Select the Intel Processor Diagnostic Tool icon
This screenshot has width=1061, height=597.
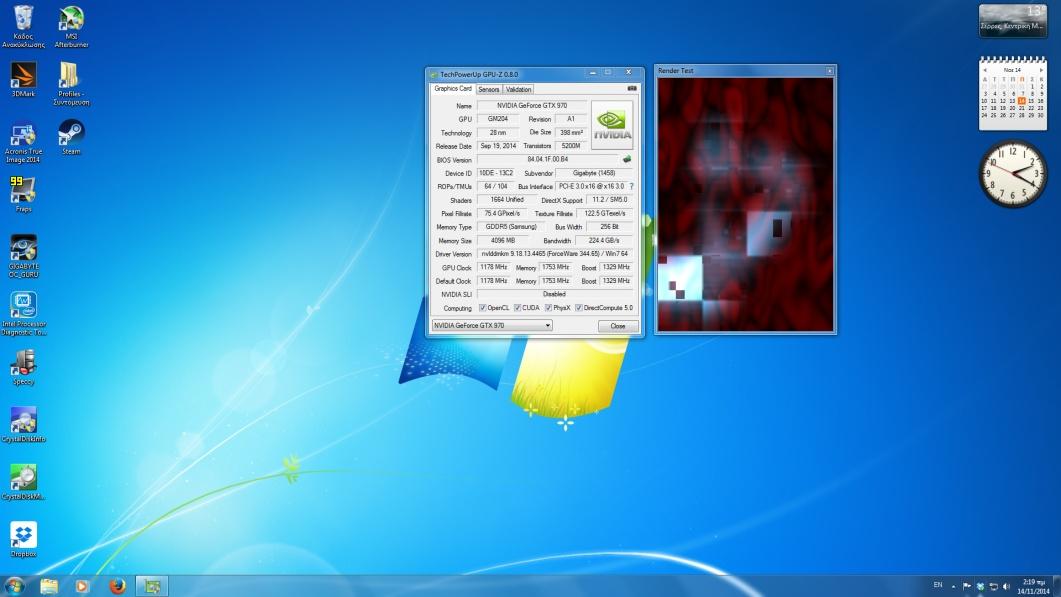pyautogui.click(x=23, y=313)
